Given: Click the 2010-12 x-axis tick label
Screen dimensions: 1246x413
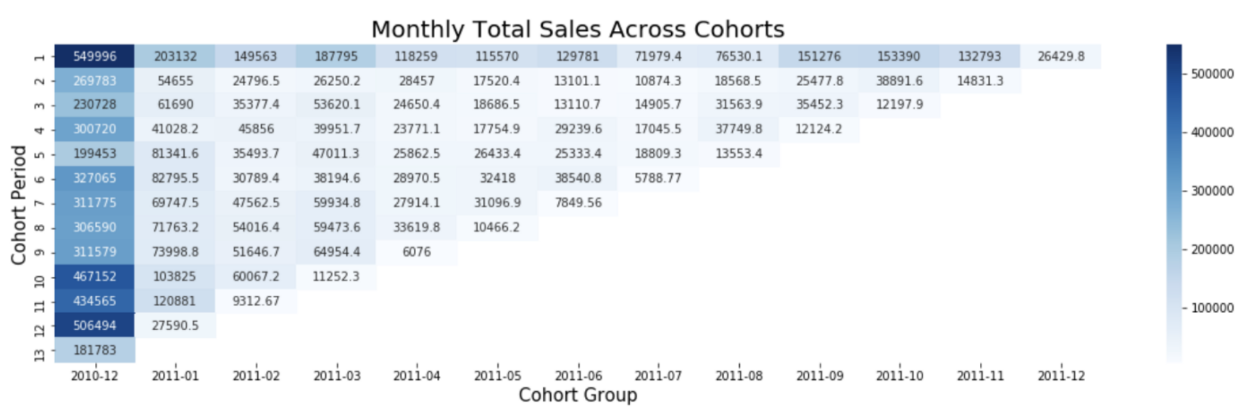Looking at the screenshot, I should tap(96, 376).
